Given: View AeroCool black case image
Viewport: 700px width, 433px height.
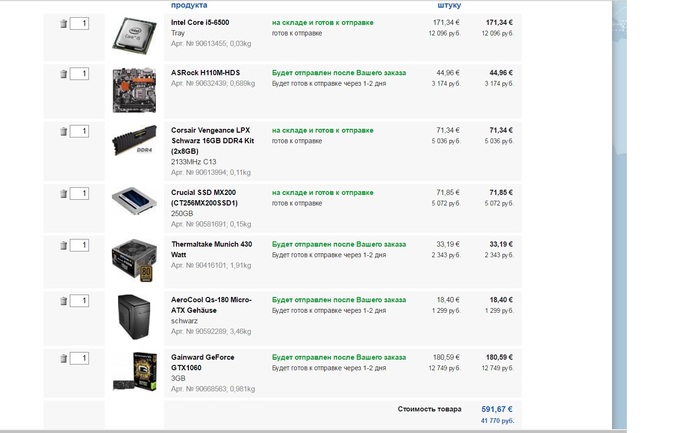Looking at the screenshot, I should 134,317.
